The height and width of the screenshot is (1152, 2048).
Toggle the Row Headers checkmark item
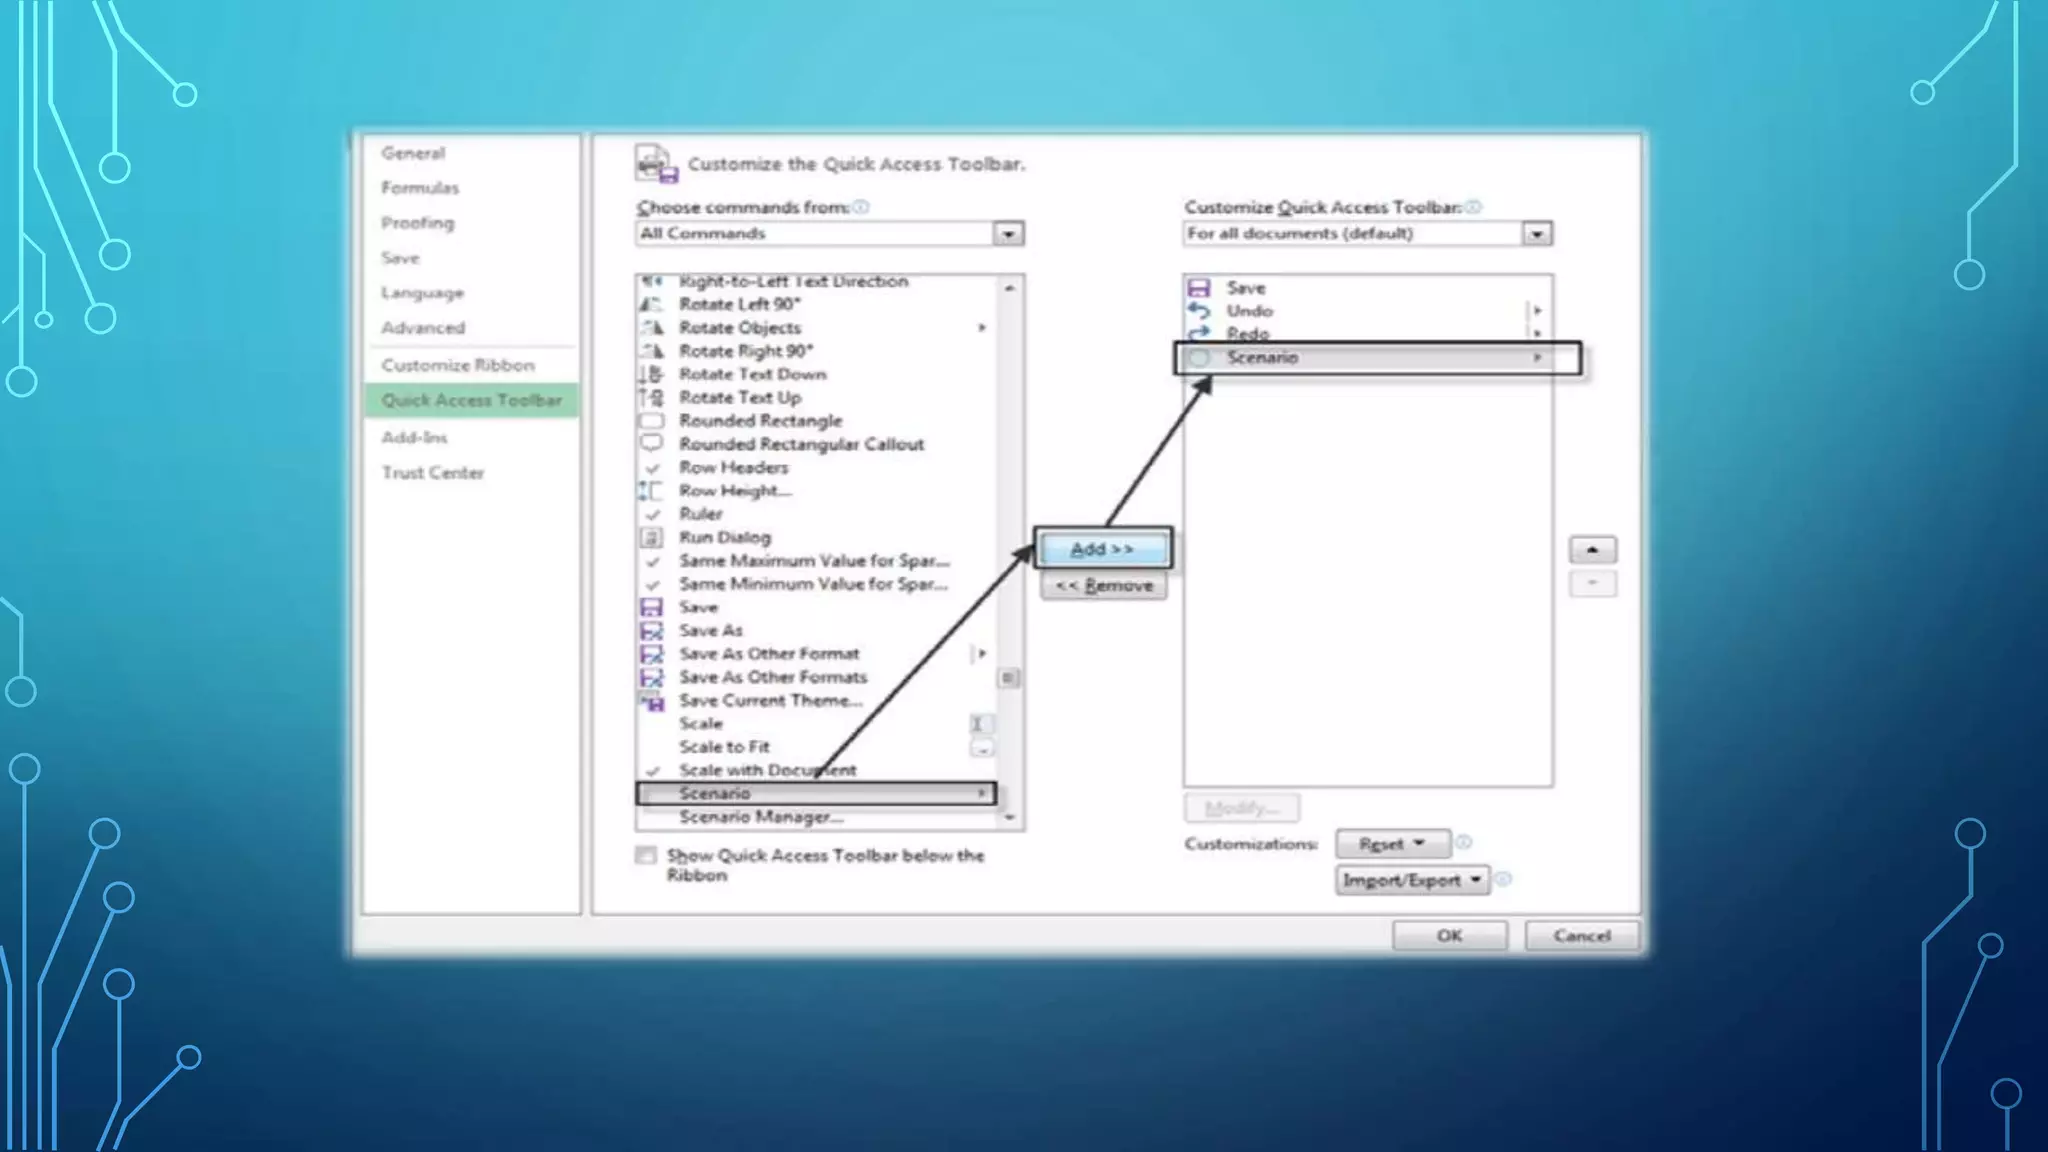[x=653, y=468]
